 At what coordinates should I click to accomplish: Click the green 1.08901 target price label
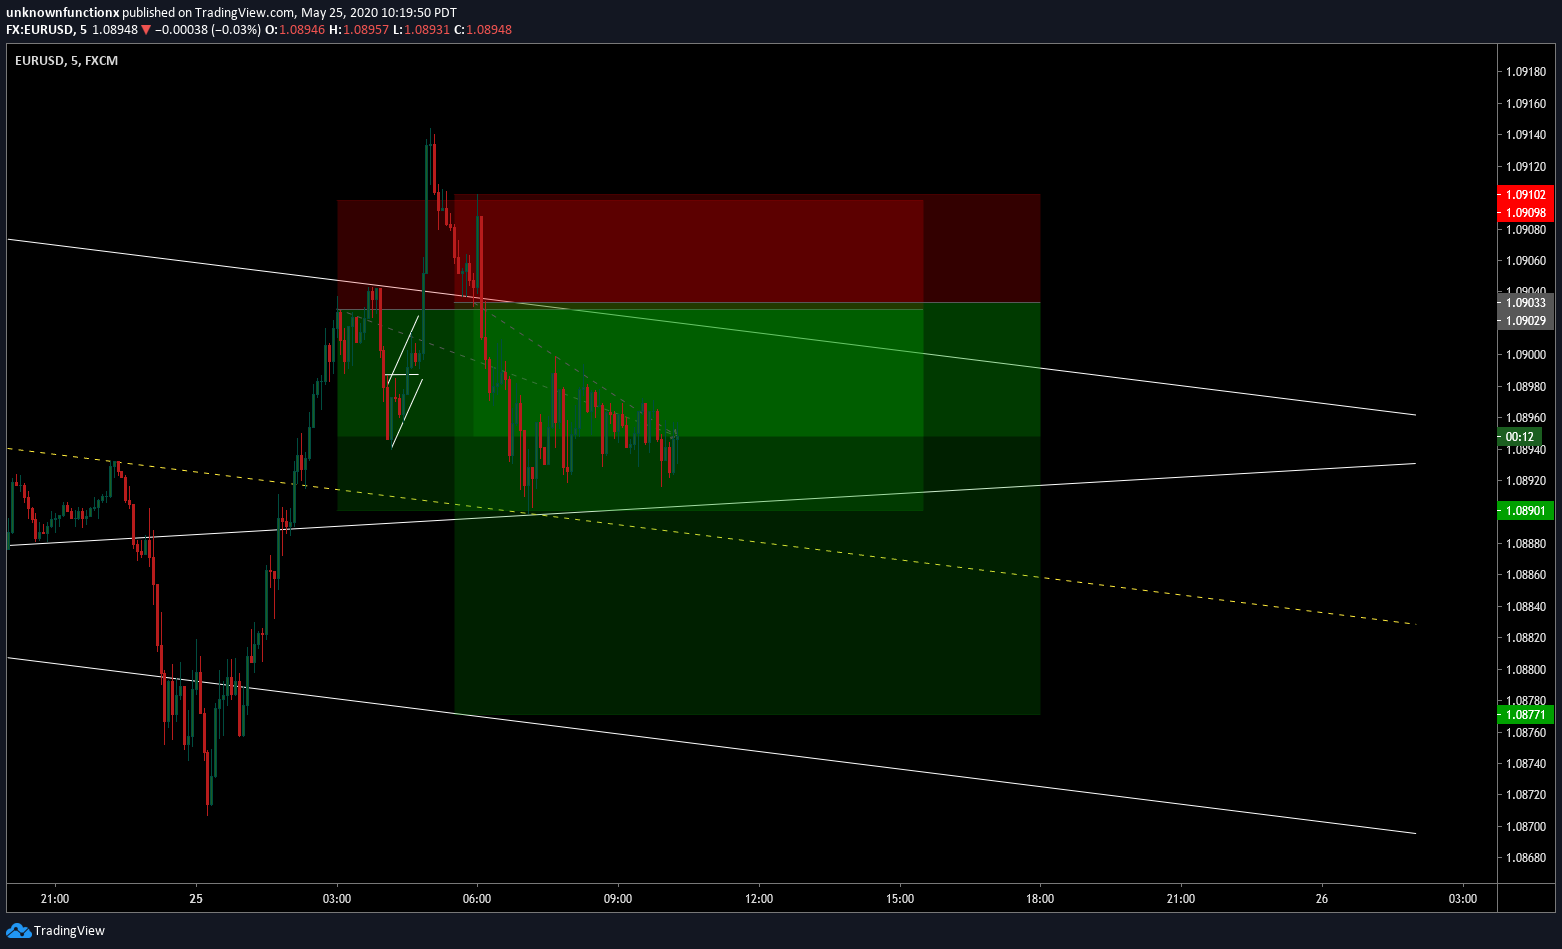click(1525, 511)
